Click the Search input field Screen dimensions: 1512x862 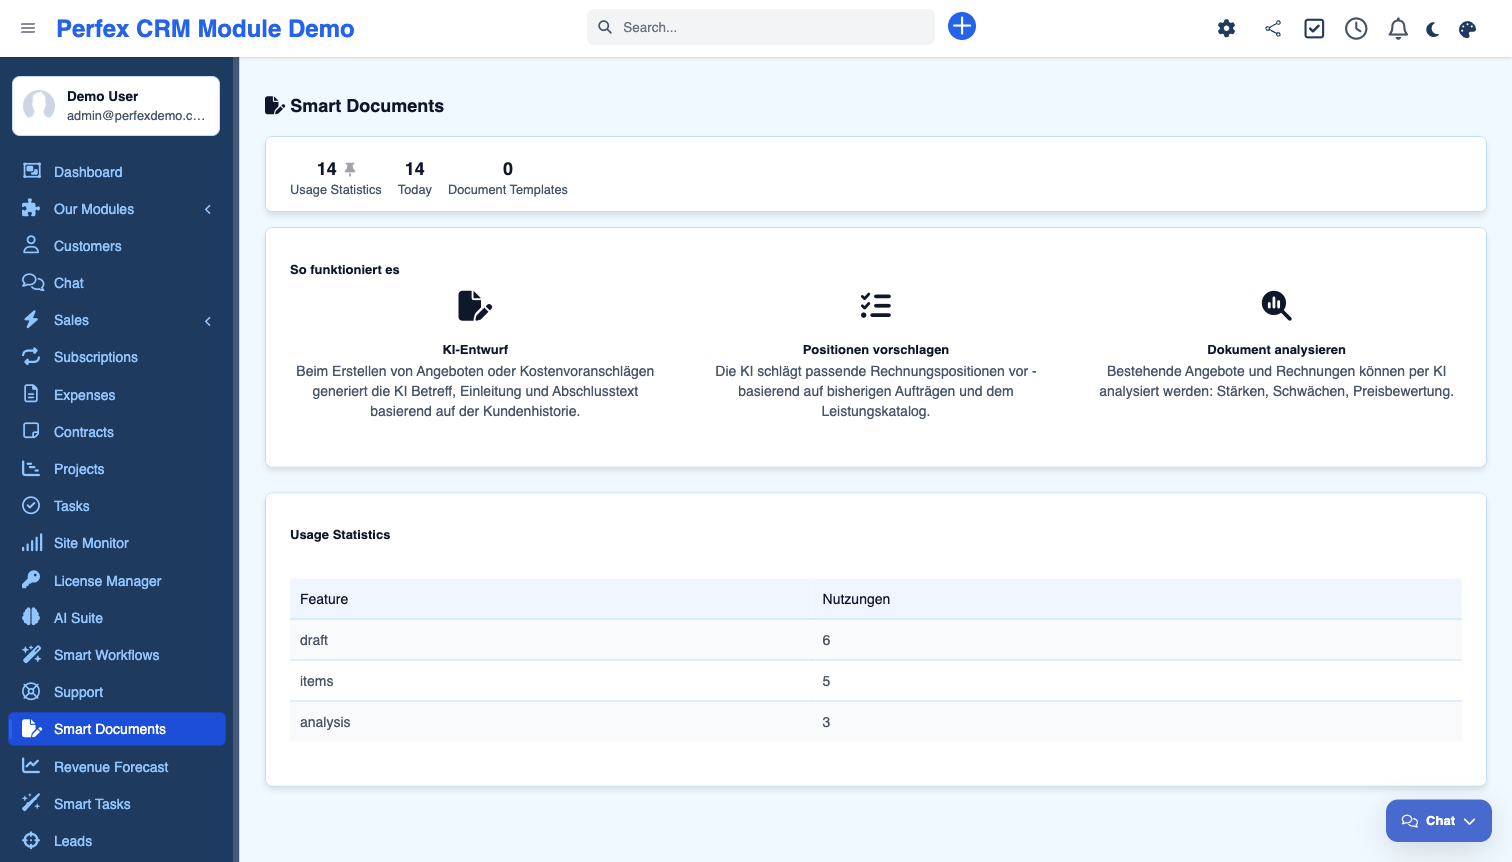(x=770, y=27)
